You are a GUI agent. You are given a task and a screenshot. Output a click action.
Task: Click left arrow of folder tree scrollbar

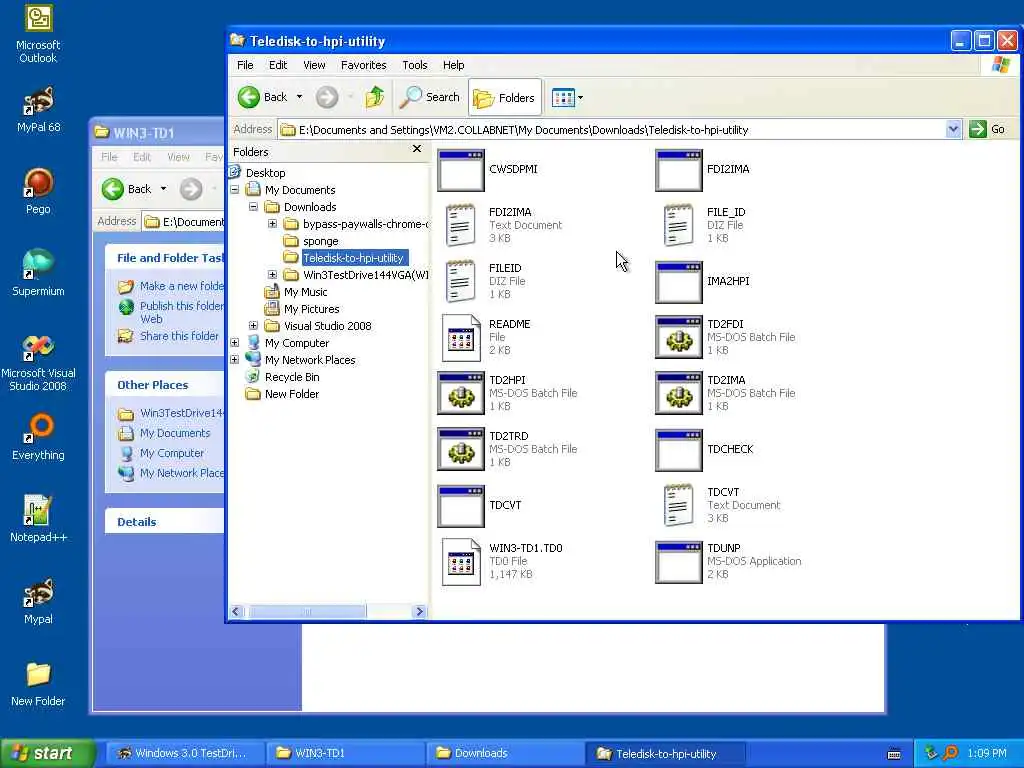pyautogui.click(x=236, y=612)
